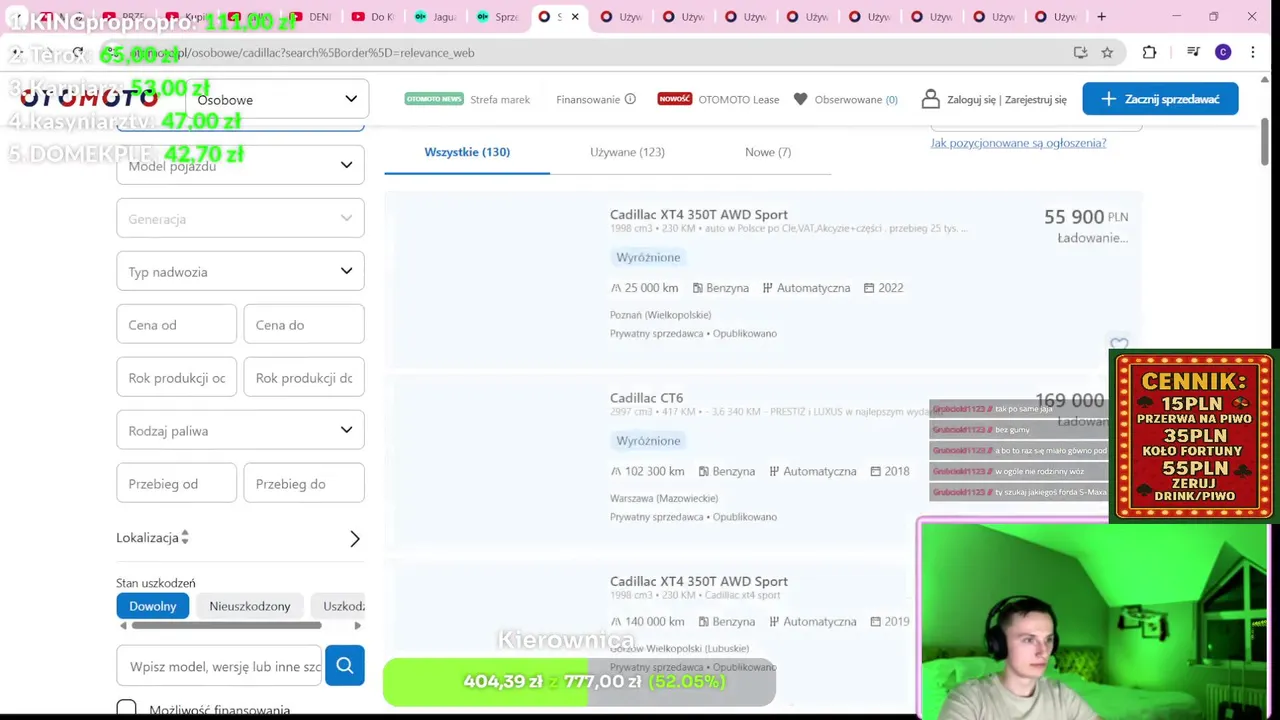The image size is (1280, 720).
Task: Switch to the Używane (123) tab
Action: 627,152
